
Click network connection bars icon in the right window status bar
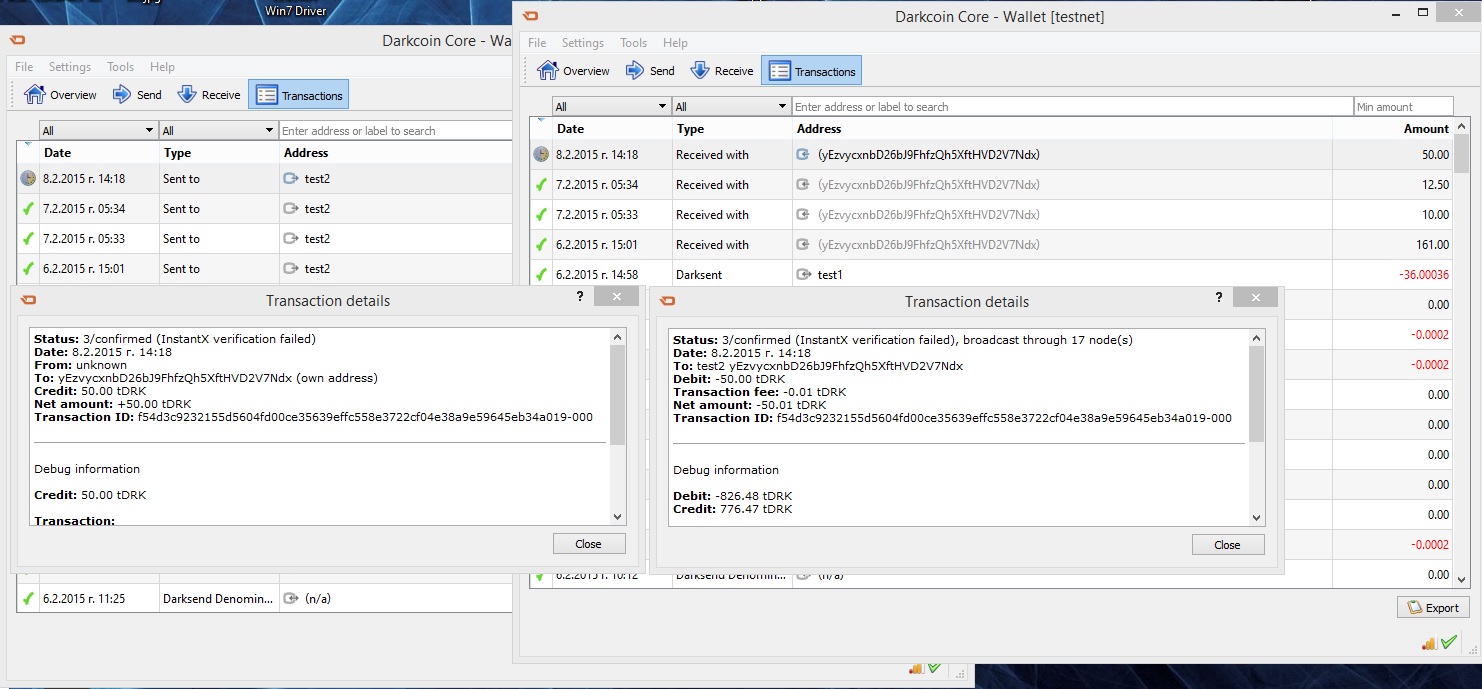tap(1428, 644)
